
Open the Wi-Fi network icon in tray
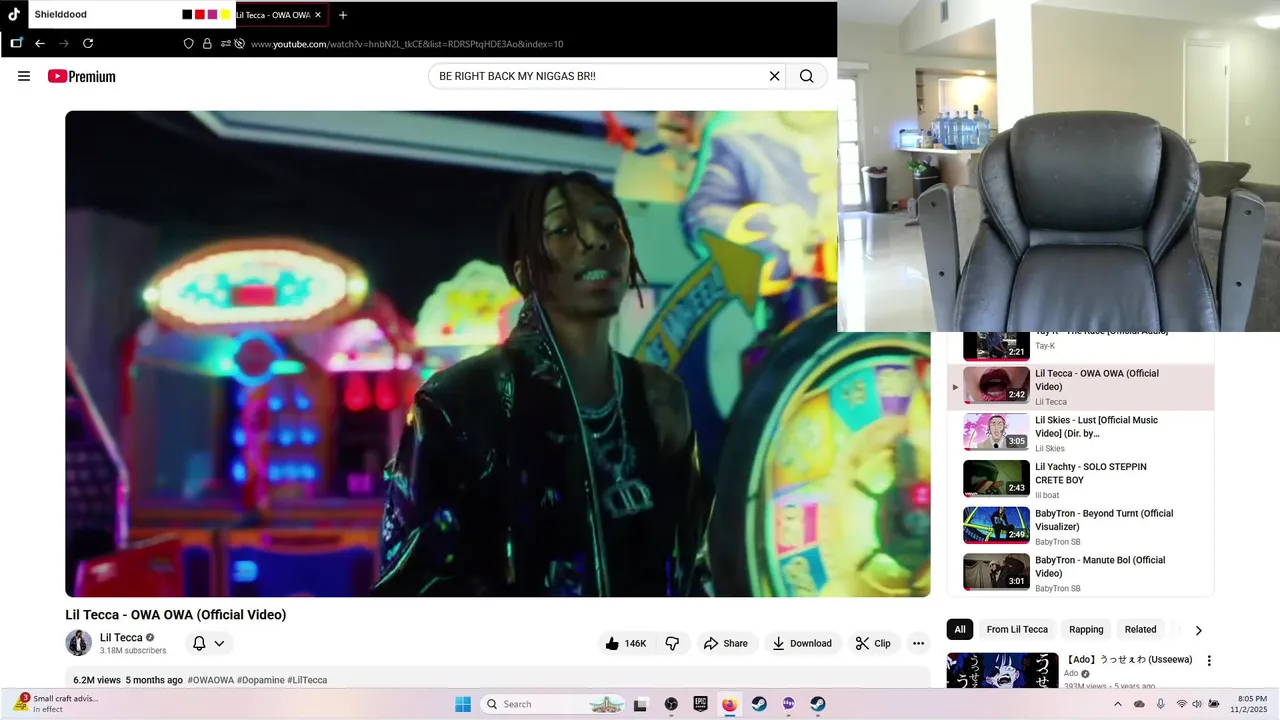click(x=1182, y=704)
